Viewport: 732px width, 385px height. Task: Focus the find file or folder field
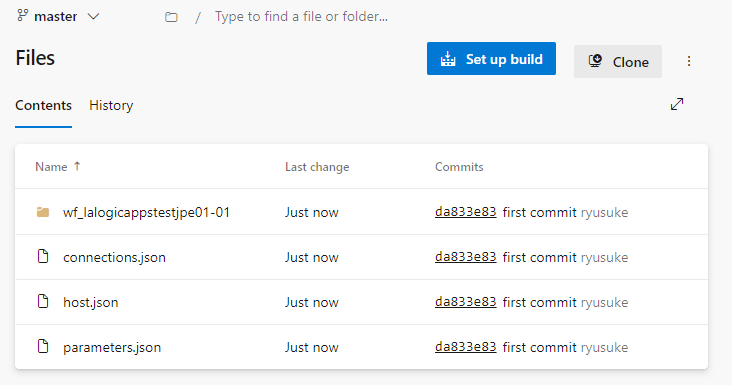301,17
